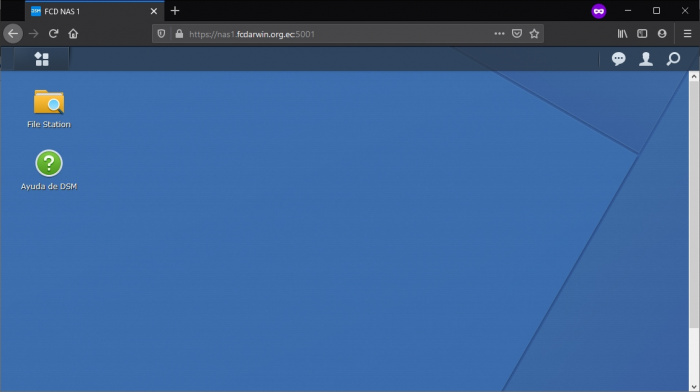Toggle Firefox sidebar view

pos(642,33)
